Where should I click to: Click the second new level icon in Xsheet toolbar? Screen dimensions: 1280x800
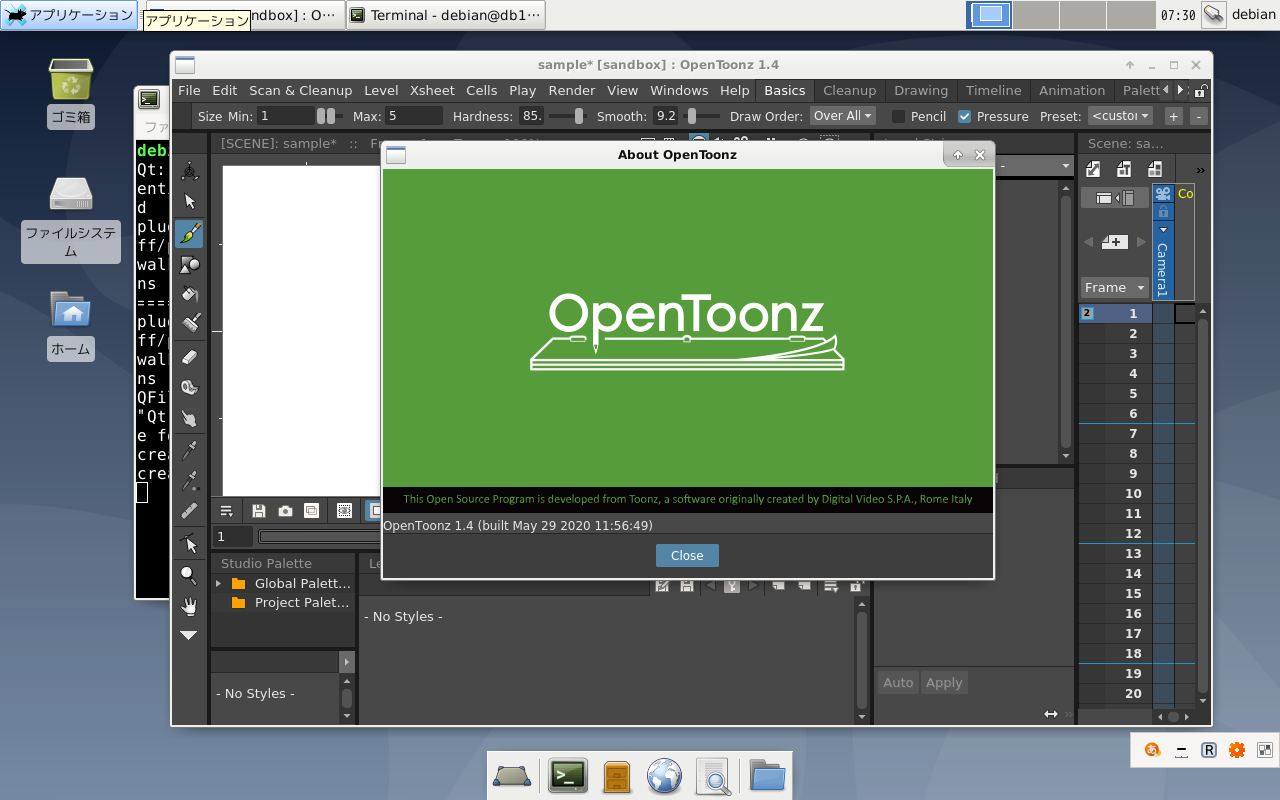coord(1124,169)
